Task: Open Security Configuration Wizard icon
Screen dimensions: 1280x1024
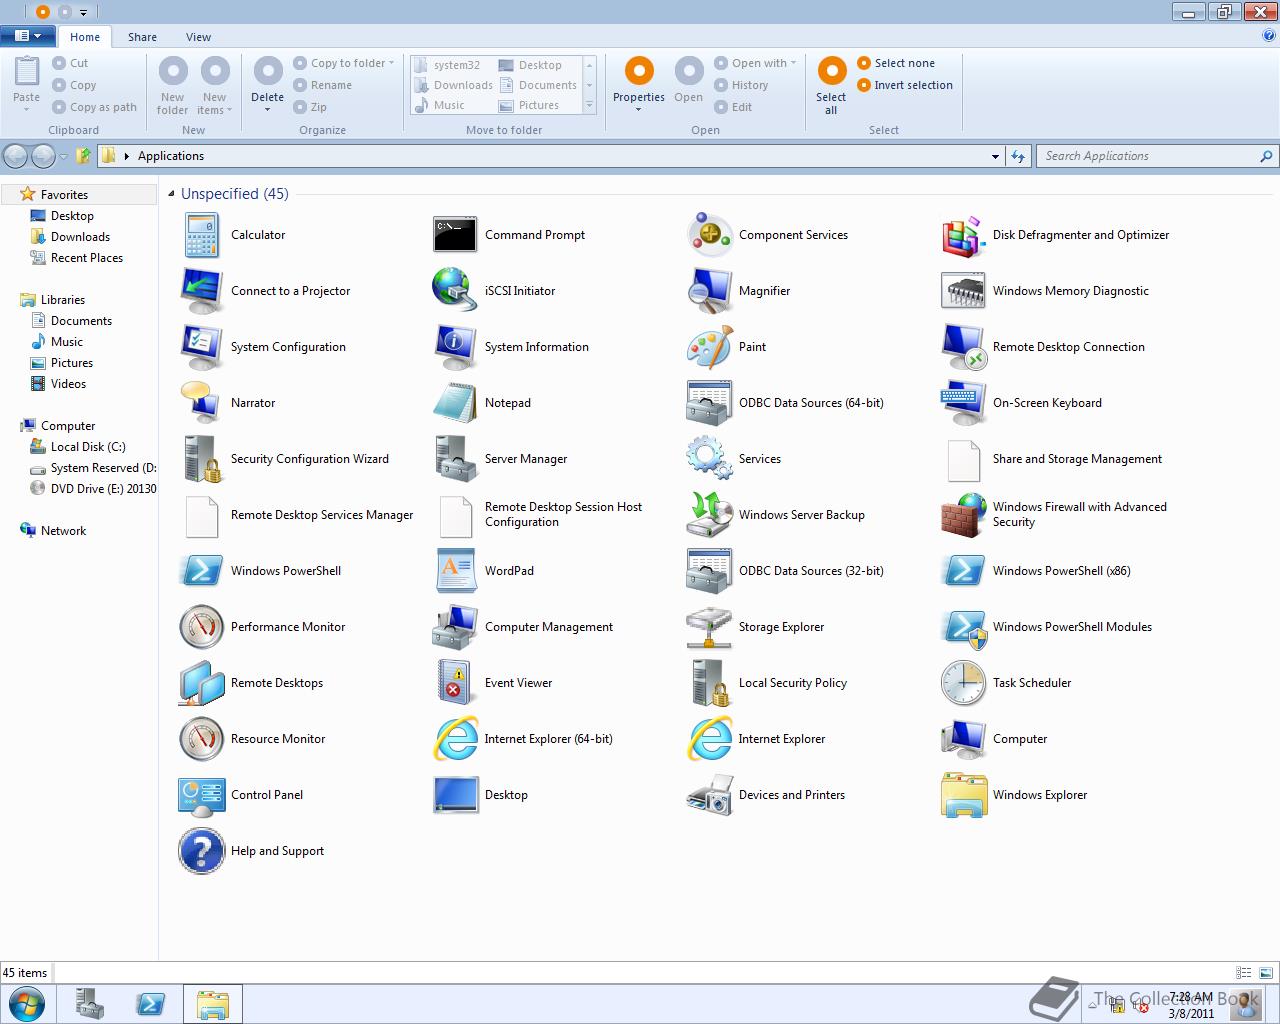Action: (x=202, y=459)
